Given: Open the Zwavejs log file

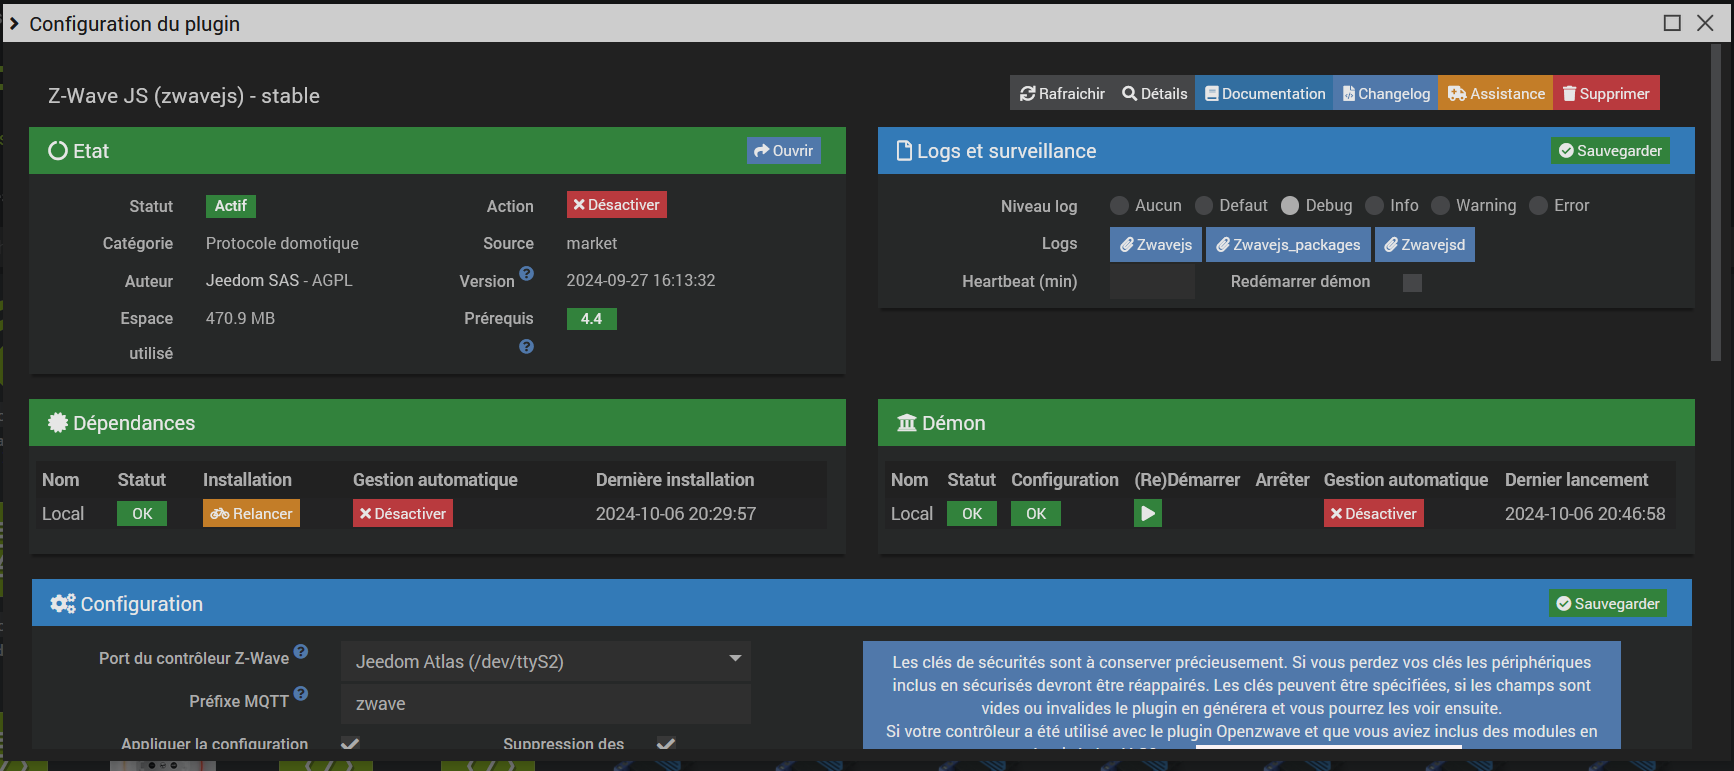Looking at the screenshot, I should [x=1155, y=245].
